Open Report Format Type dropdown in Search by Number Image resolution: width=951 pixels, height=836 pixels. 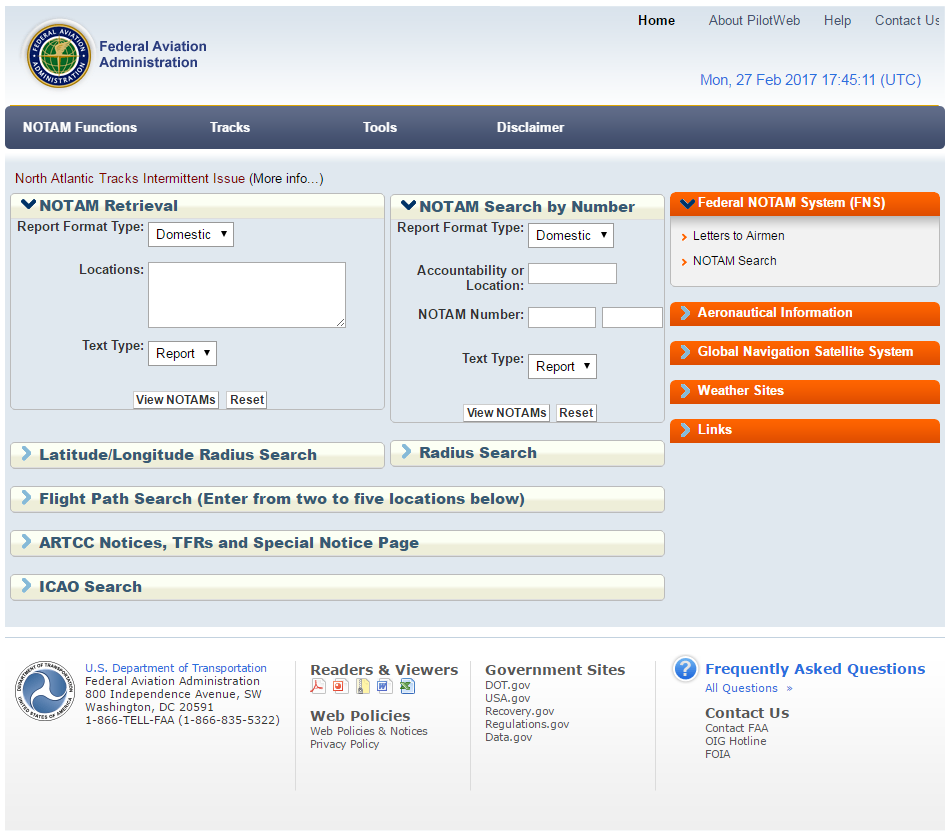[571, 235]
